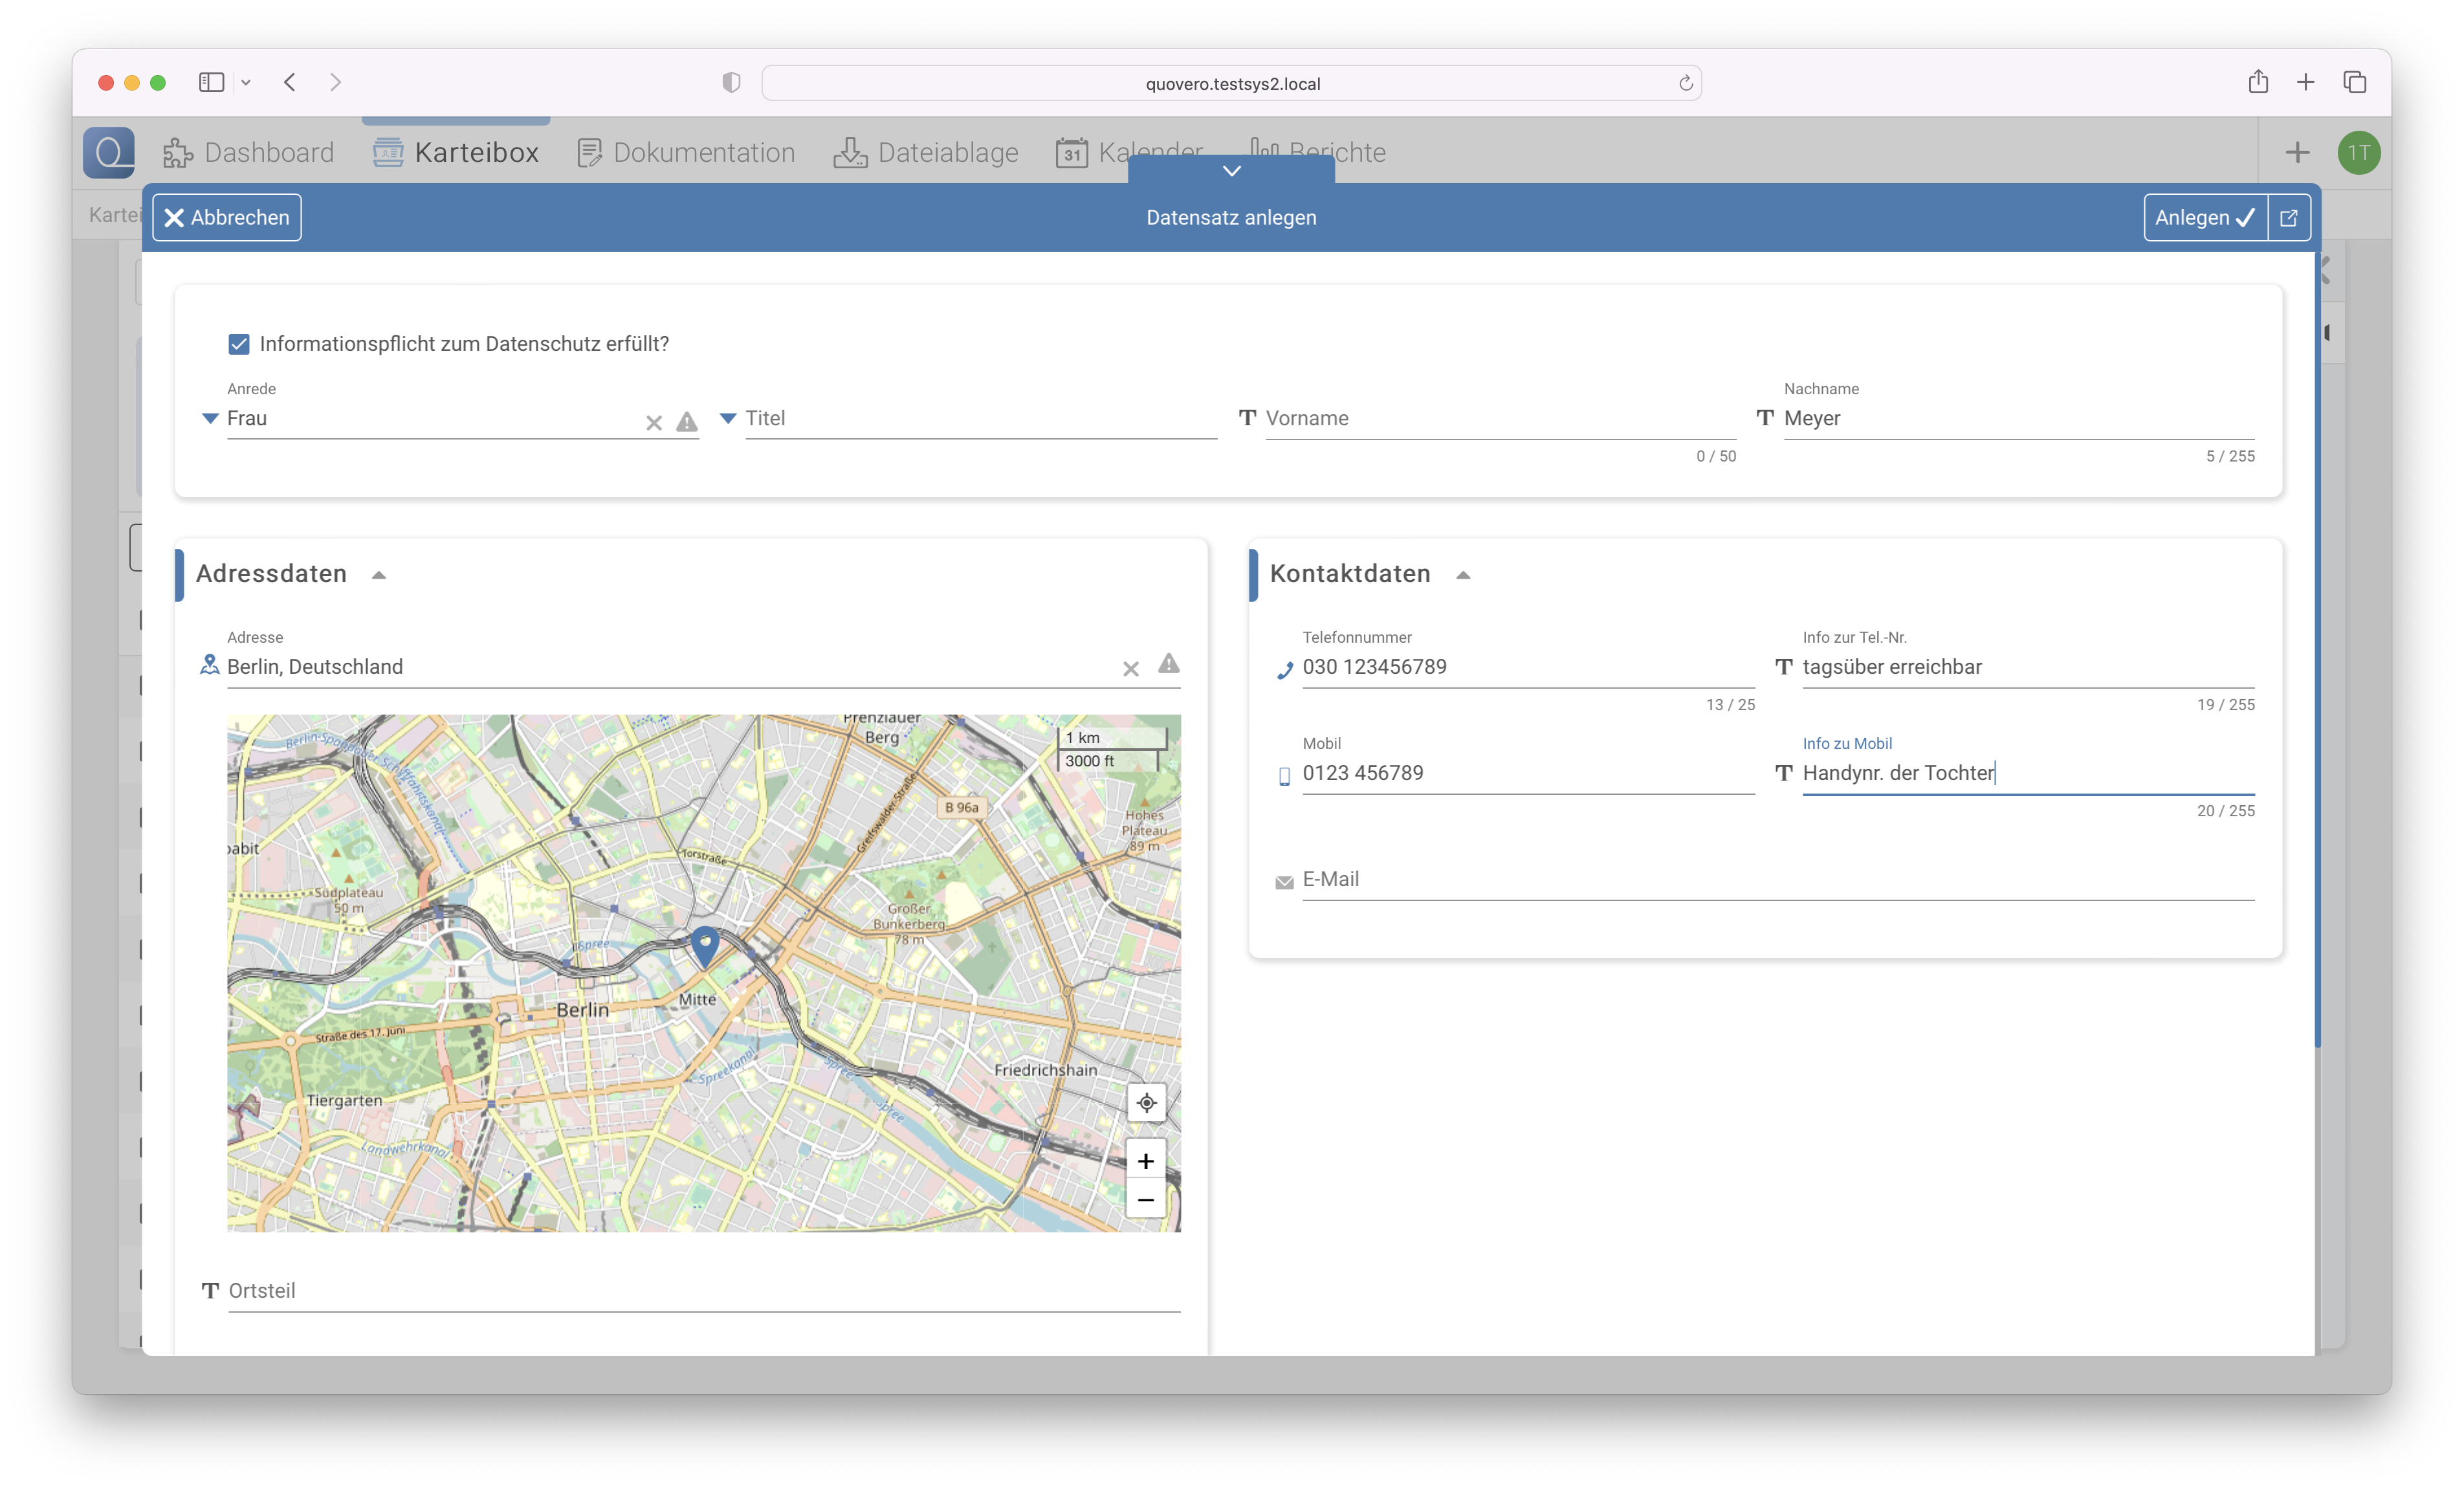Switch to the Dashboard tab
The width and height of the screenshot is (2464, 1490).
click(x=249, y=152)
